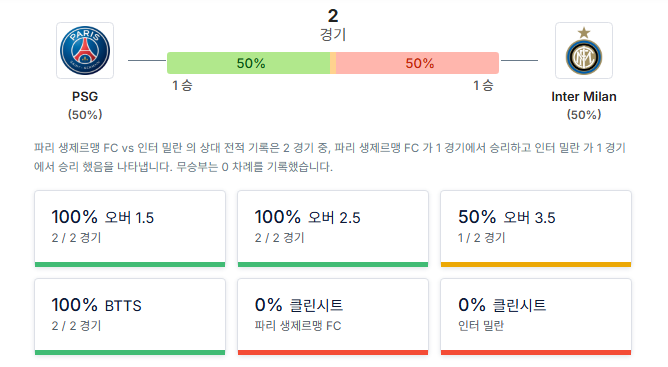Click the red 50% Inter win bar
This screenshot has width=668, height=367.
click(417, 63)
